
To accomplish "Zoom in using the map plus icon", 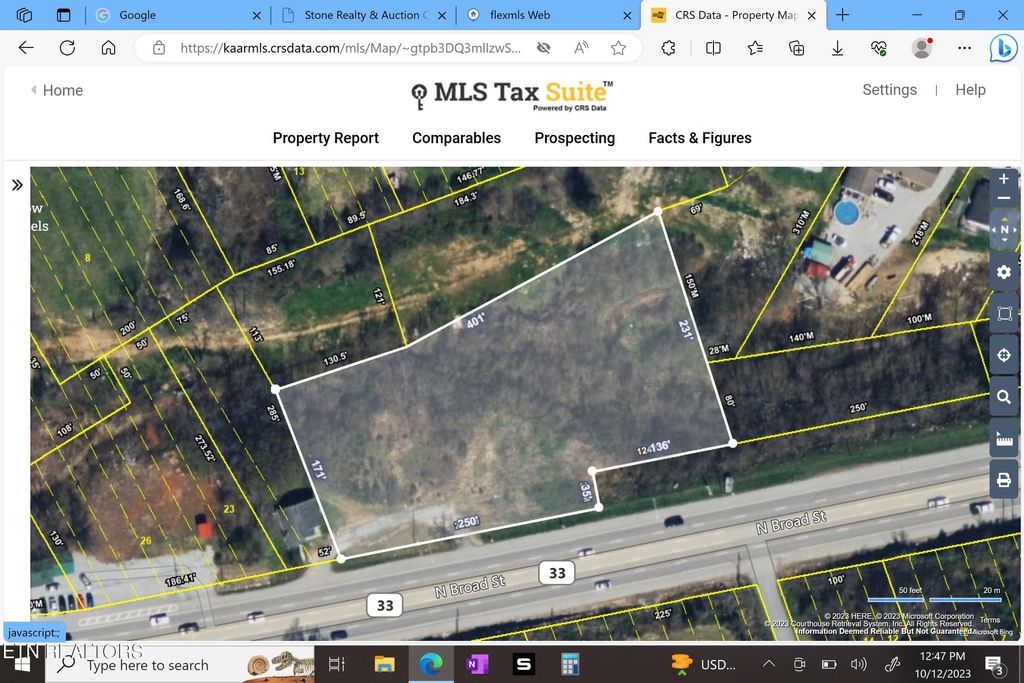I will pyautogui.click(x=1003, y=178).
